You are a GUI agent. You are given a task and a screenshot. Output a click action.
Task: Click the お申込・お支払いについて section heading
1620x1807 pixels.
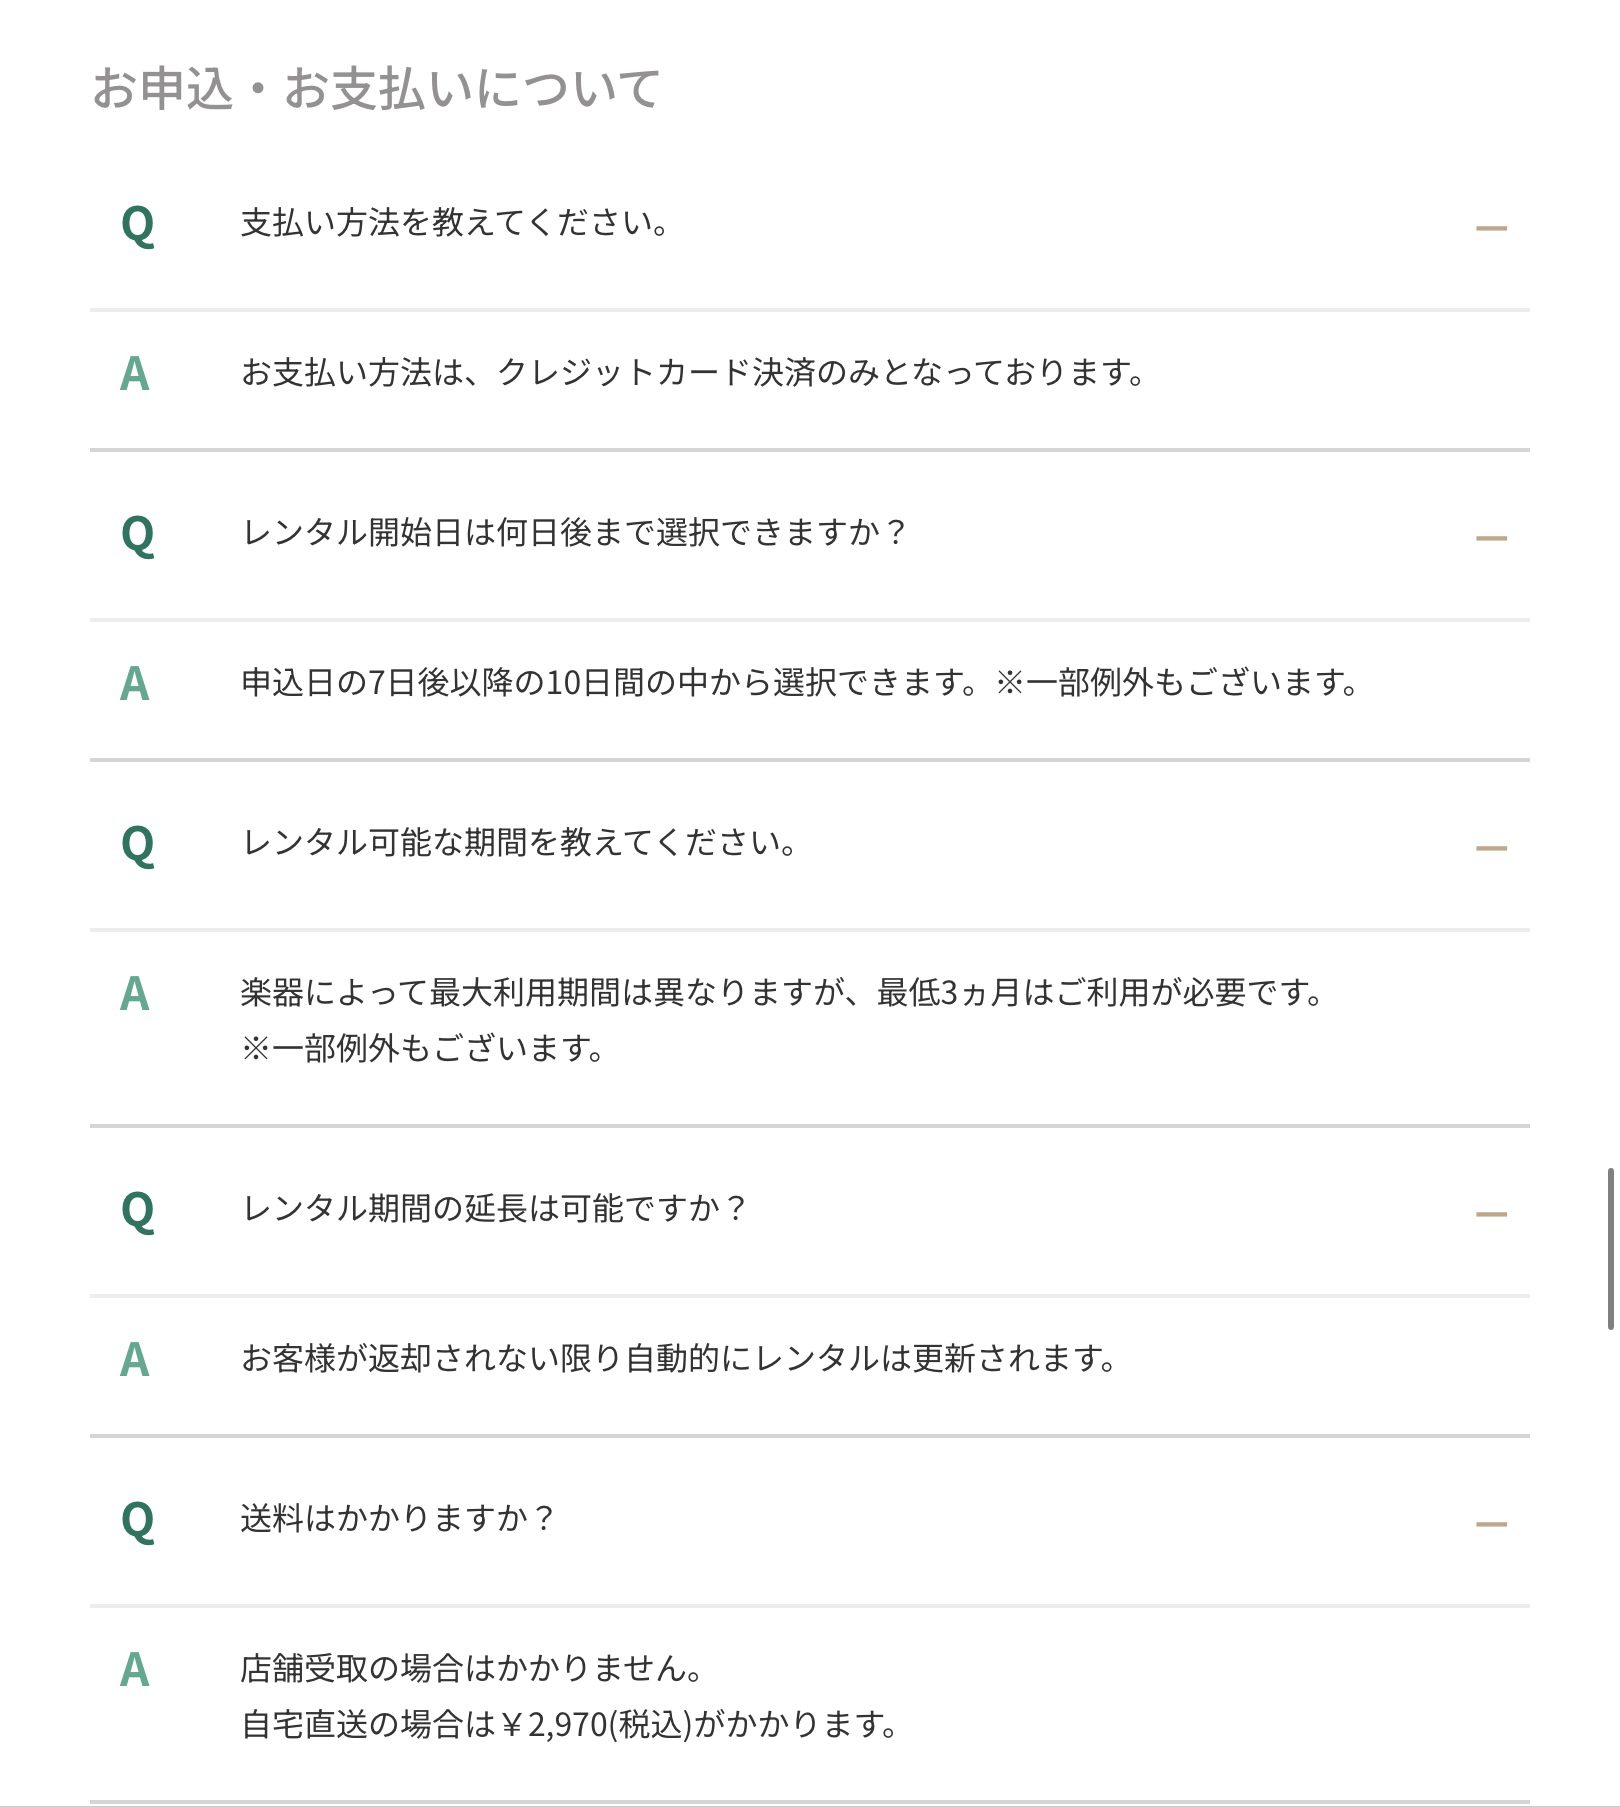pos(376,88)
